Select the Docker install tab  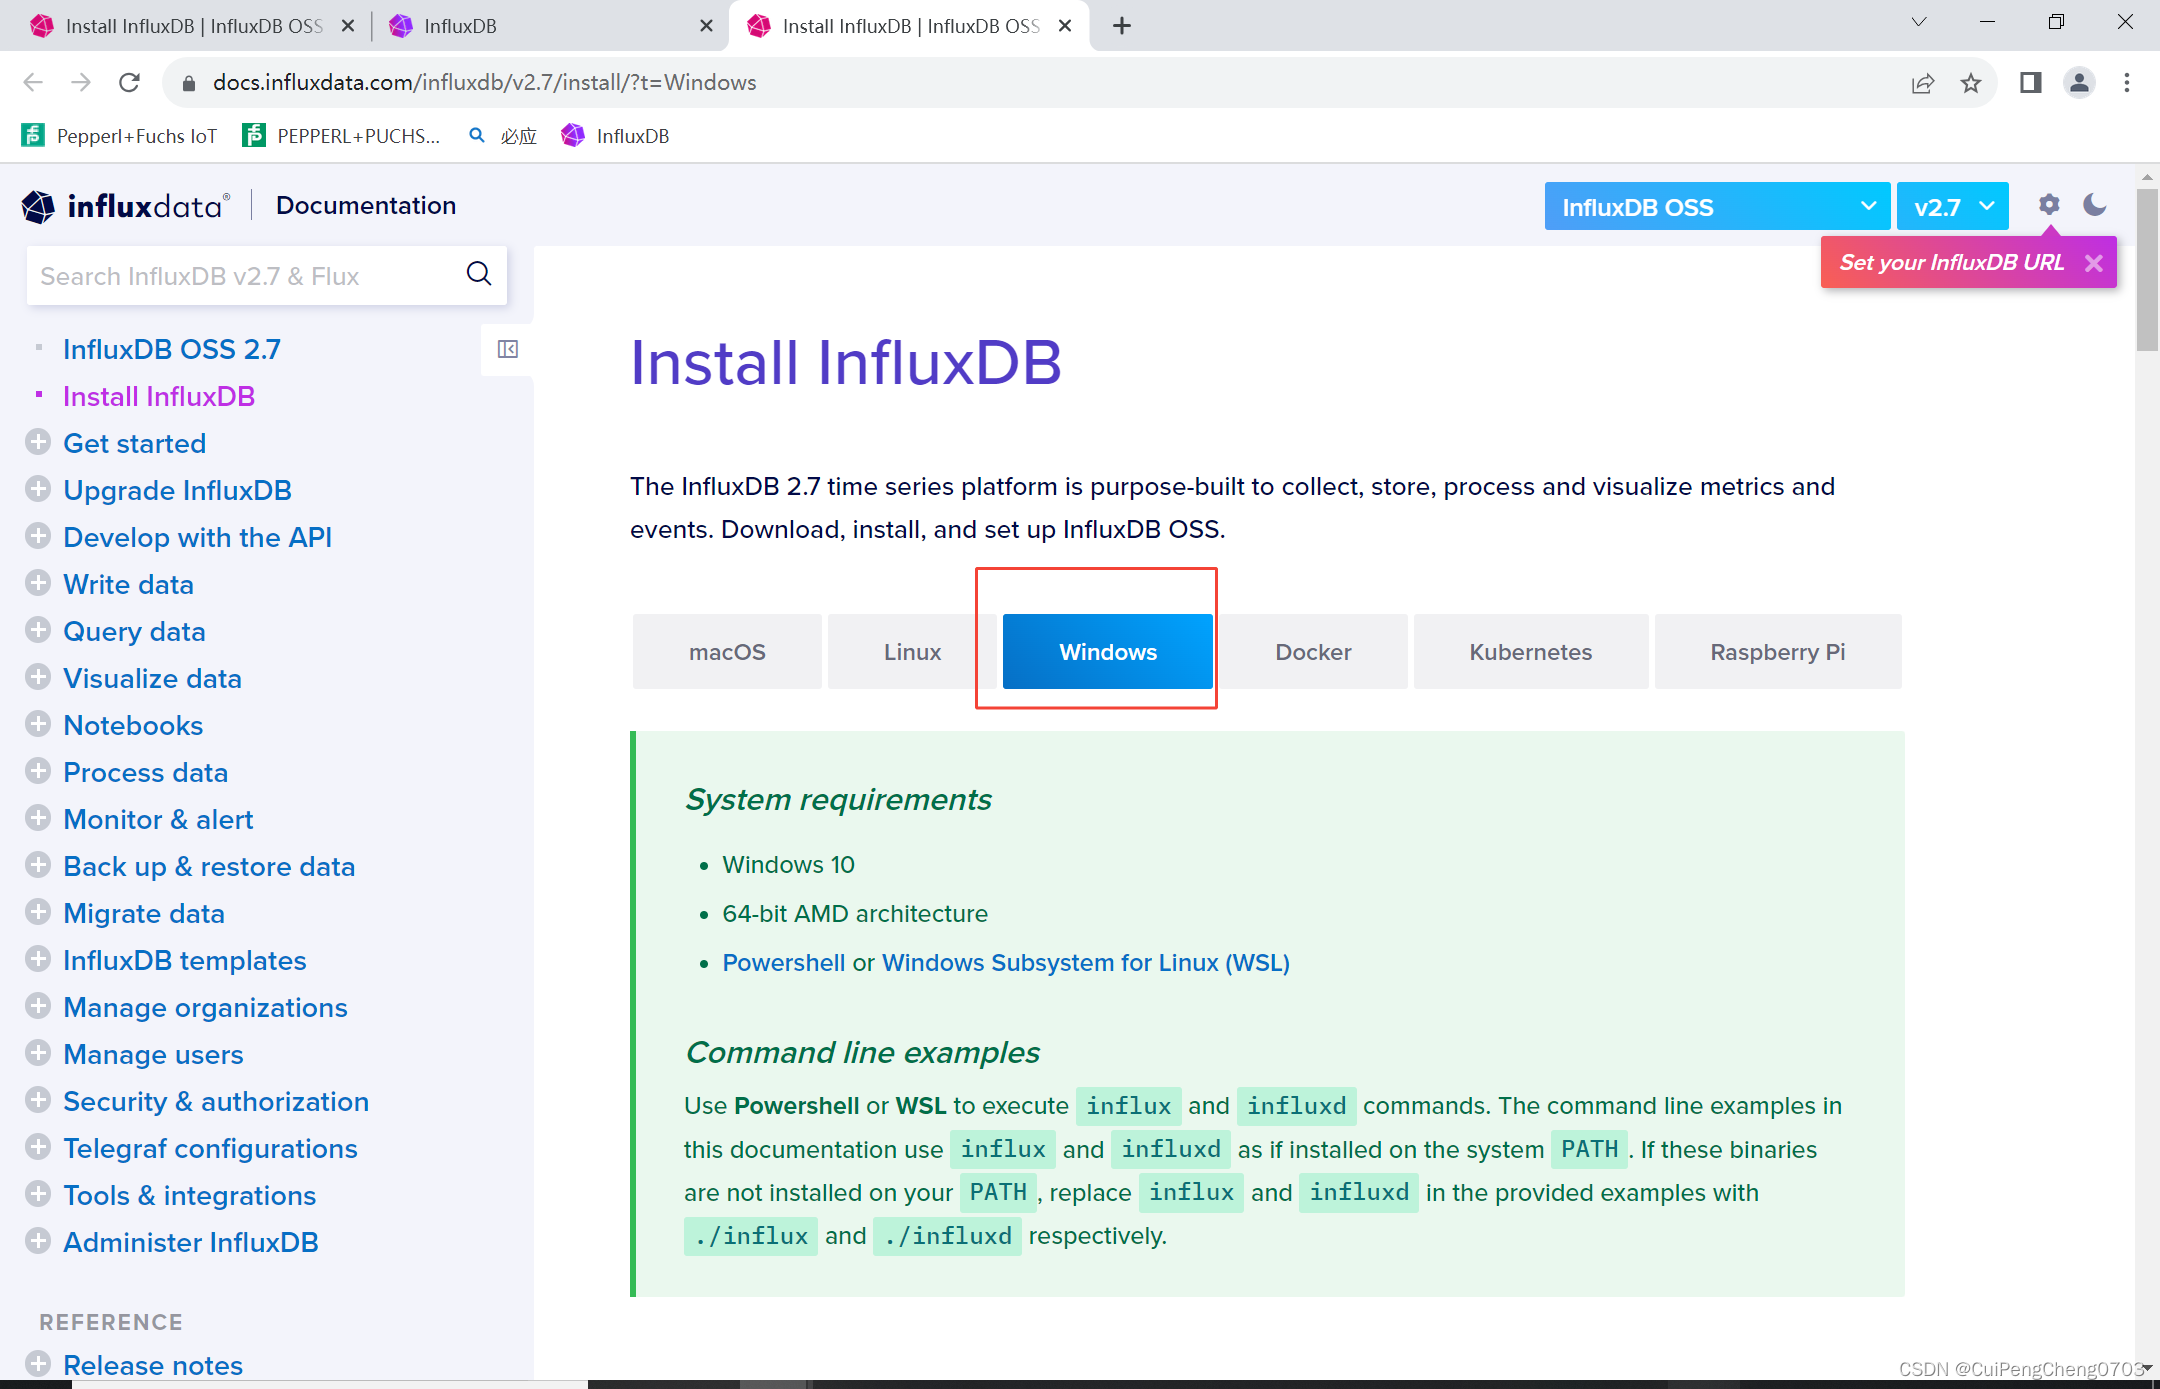(1313, 652)
